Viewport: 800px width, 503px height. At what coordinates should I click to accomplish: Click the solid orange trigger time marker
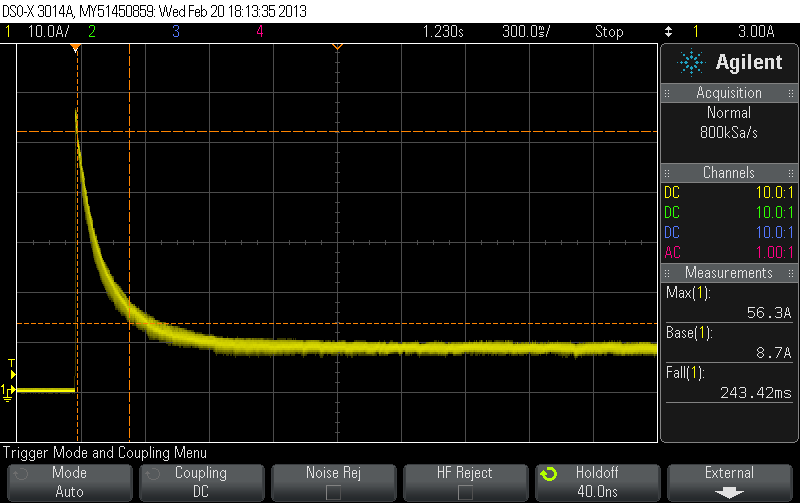point(76,48)
